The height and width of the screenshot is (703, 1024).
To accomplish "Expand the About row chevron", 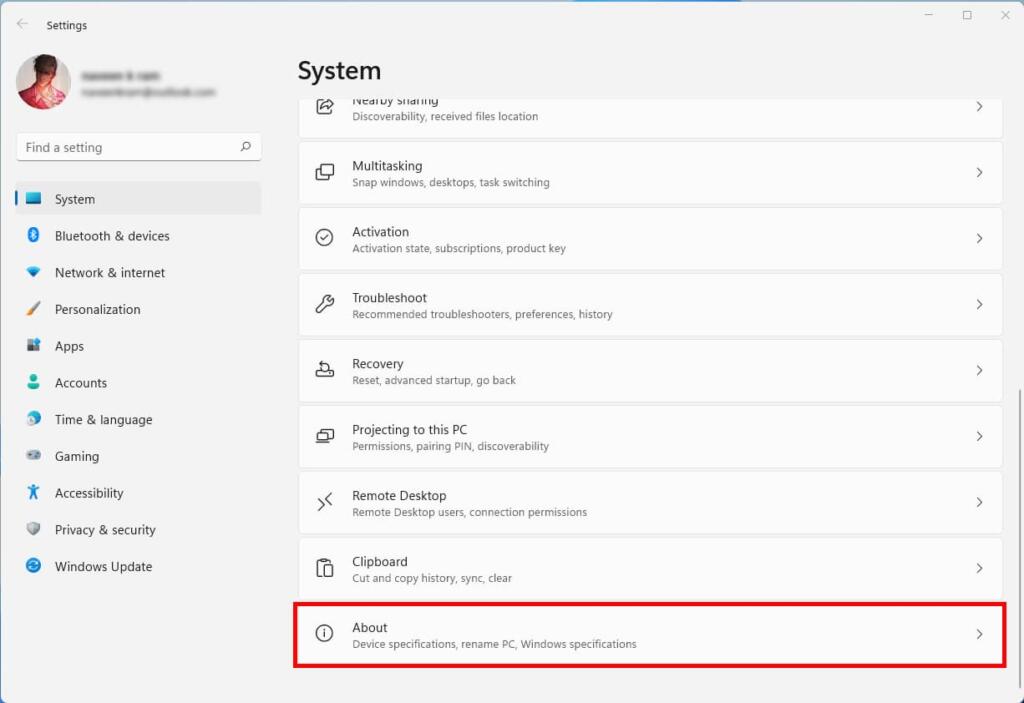I will [x=979, y=634].
